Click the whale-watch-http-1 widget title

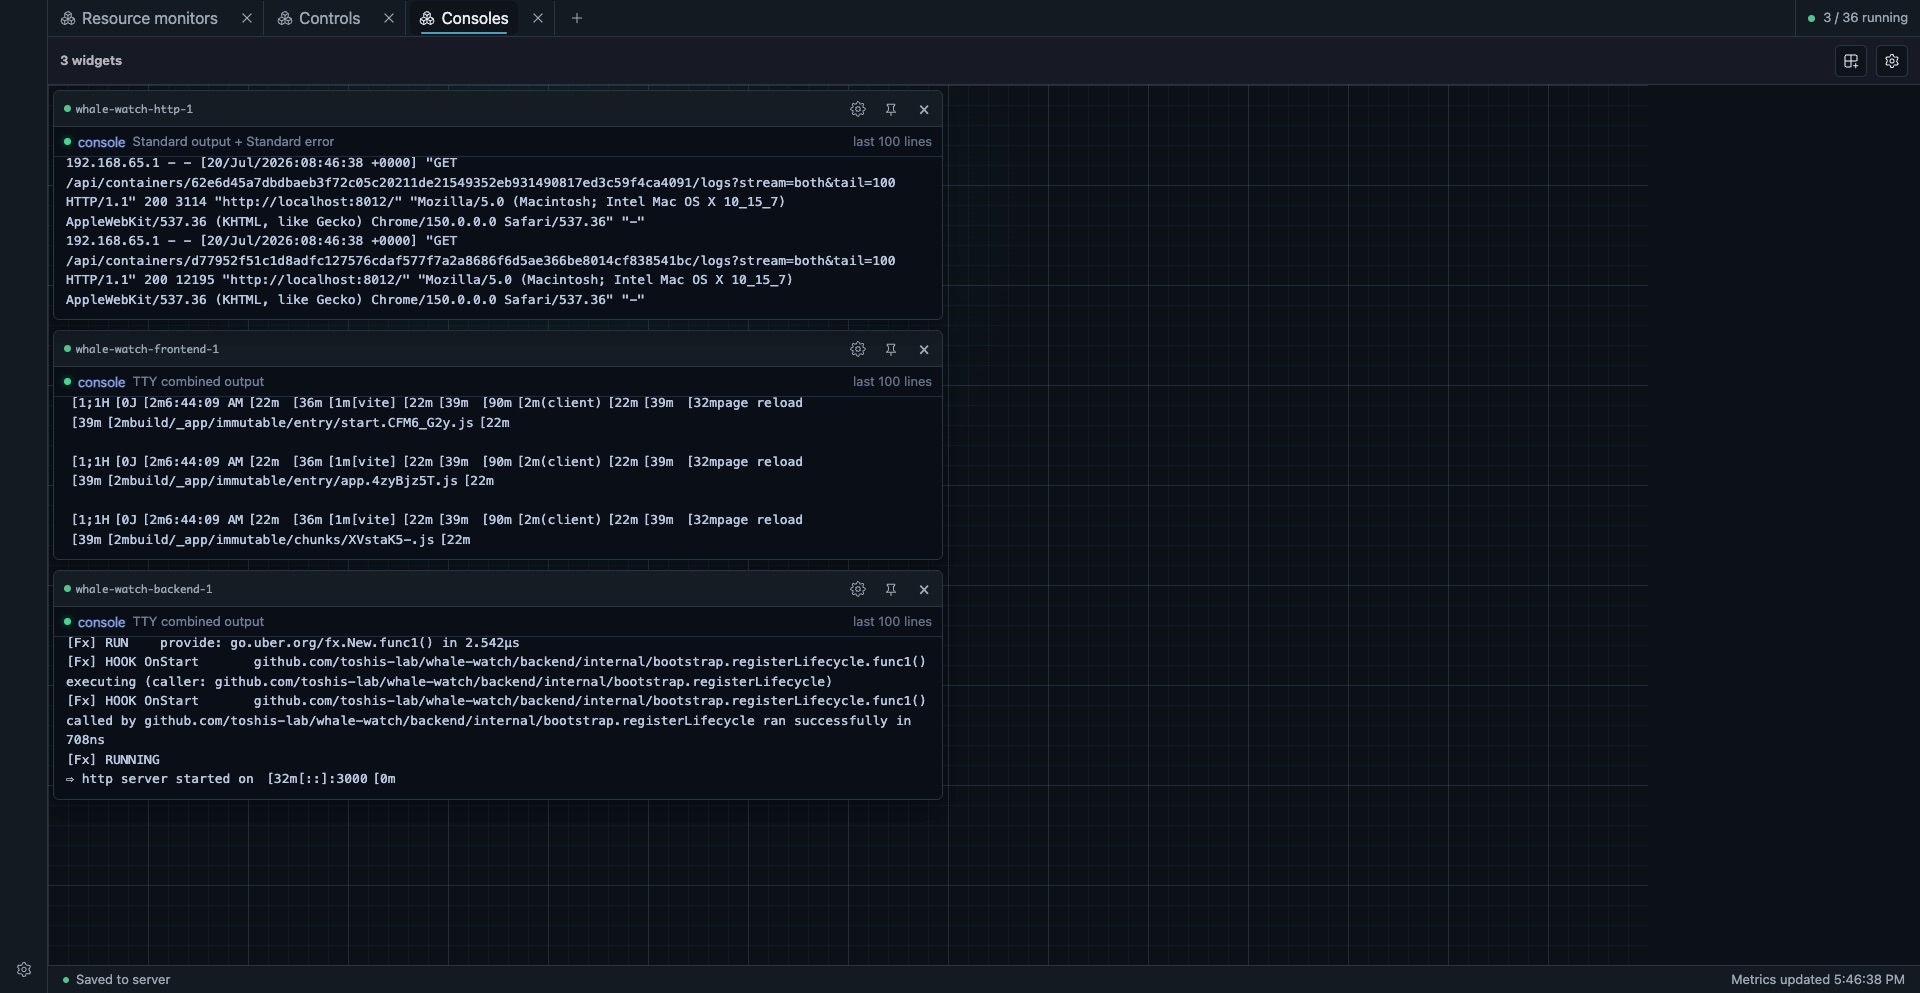134,109
